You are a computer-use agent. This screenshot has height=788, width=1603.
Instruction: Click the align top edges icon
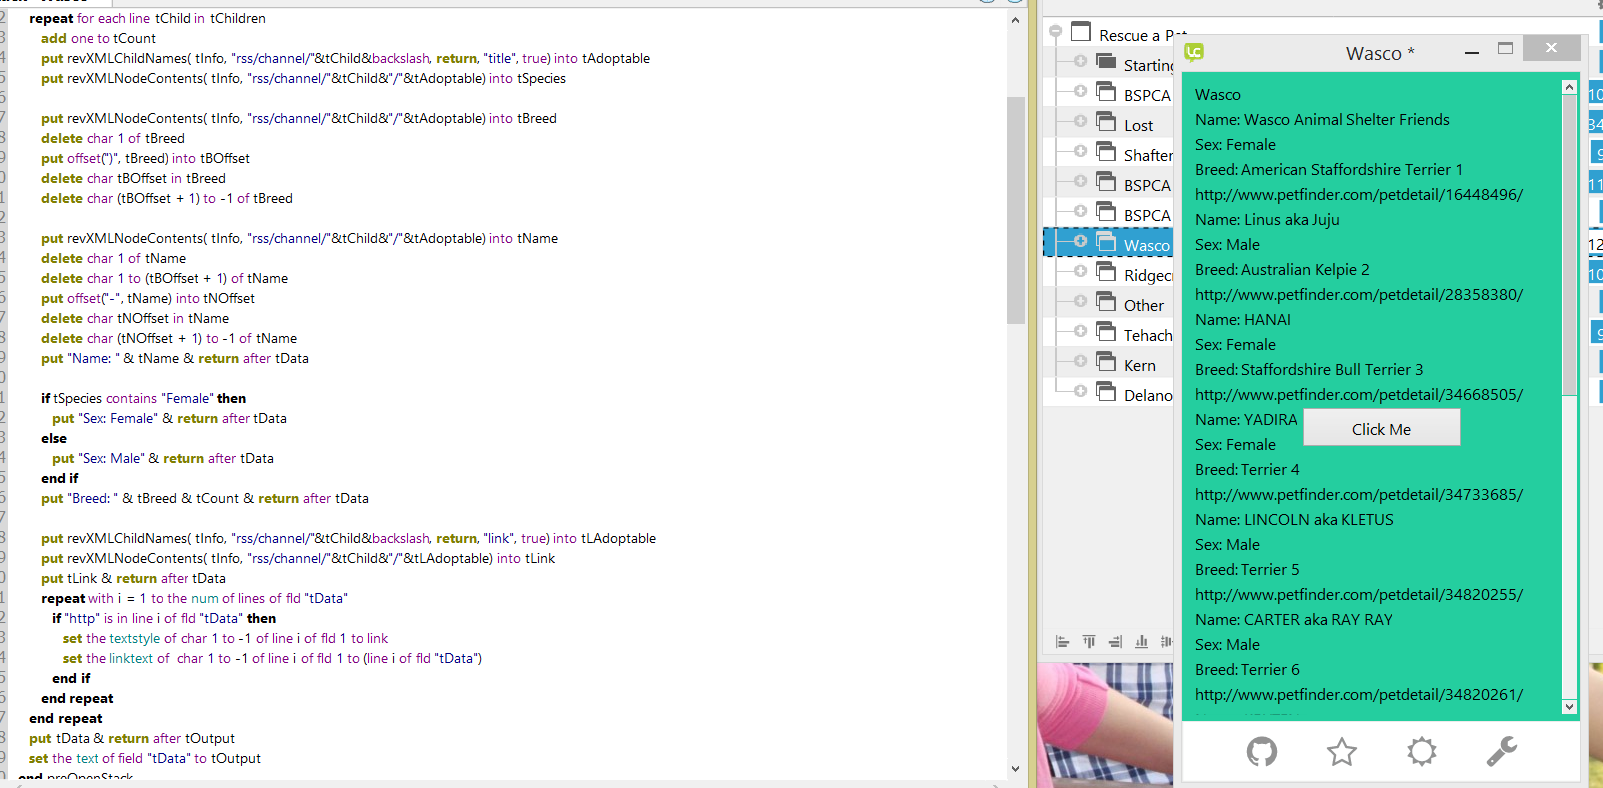(x=1089, y=642)
